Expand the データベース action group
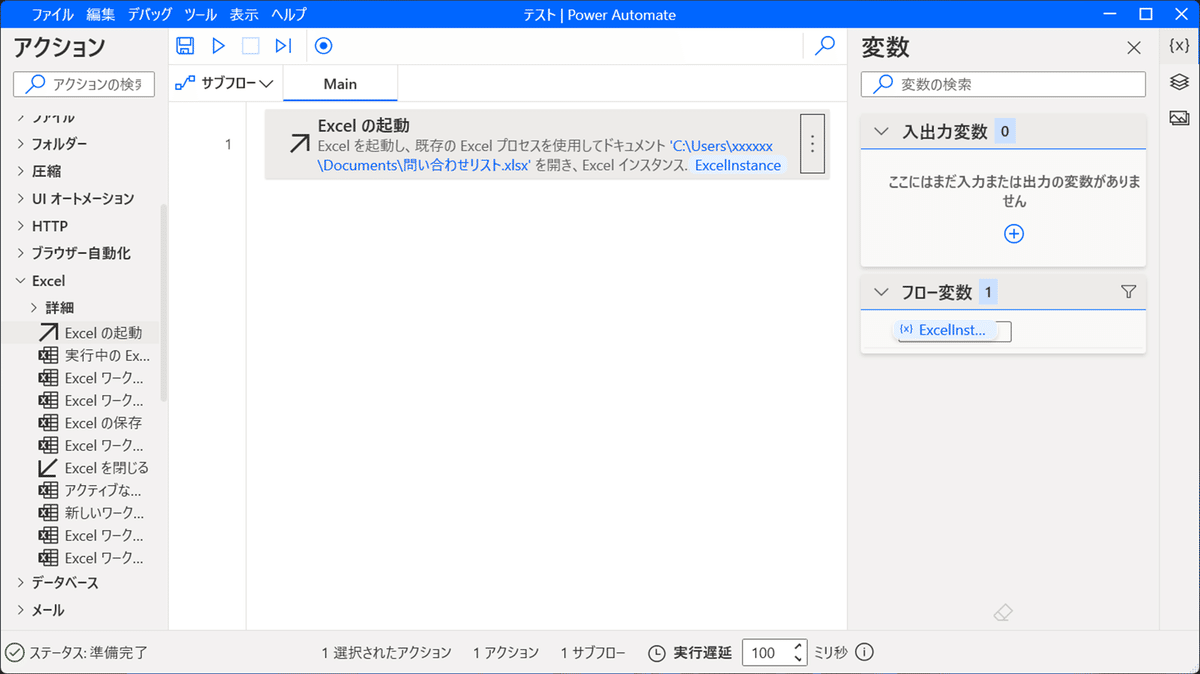Viewport: 1200px width, 674px height. [21, 582]
